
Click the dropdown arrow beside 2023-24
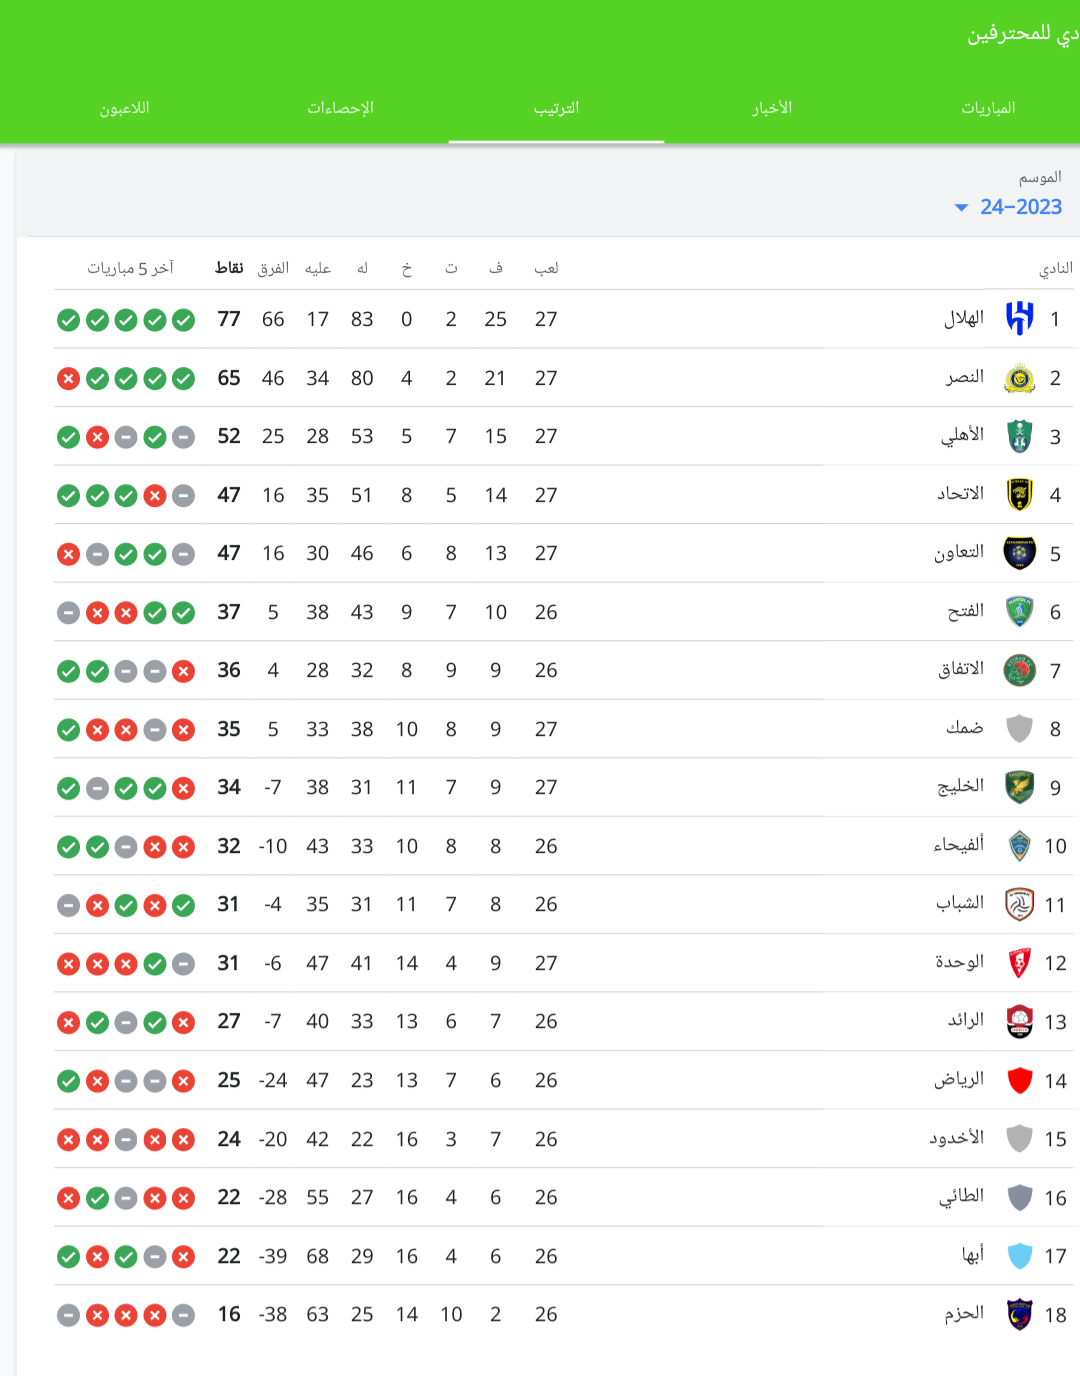961,208
